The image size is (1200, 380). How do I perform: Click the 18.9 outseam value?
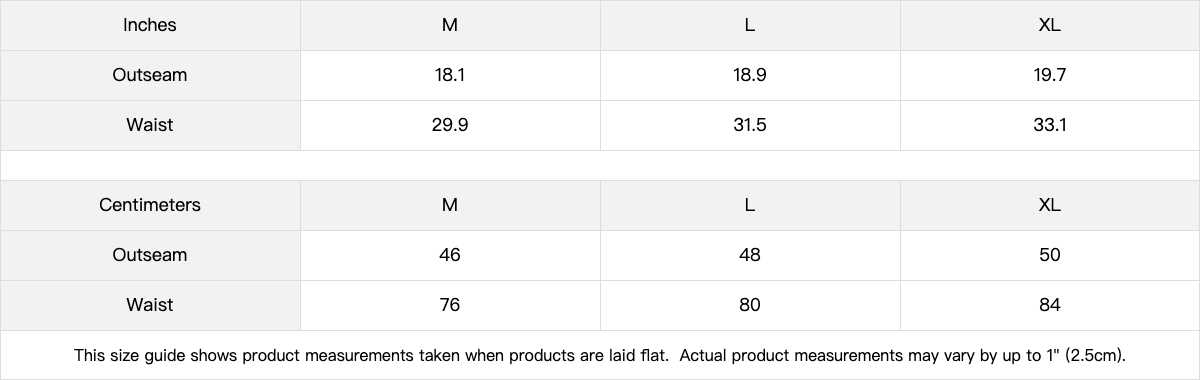[x=750, y=75]
